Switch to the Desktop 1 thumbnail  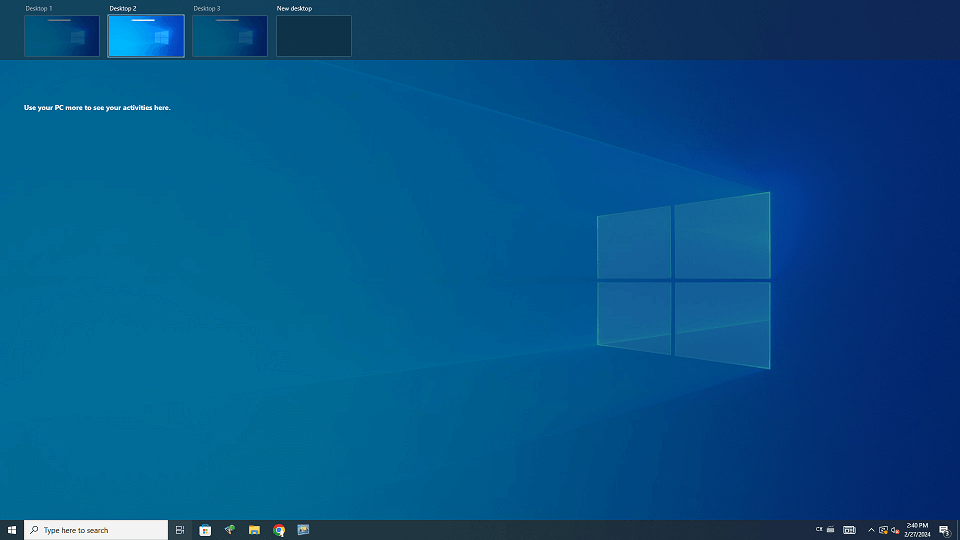[62, 36]
